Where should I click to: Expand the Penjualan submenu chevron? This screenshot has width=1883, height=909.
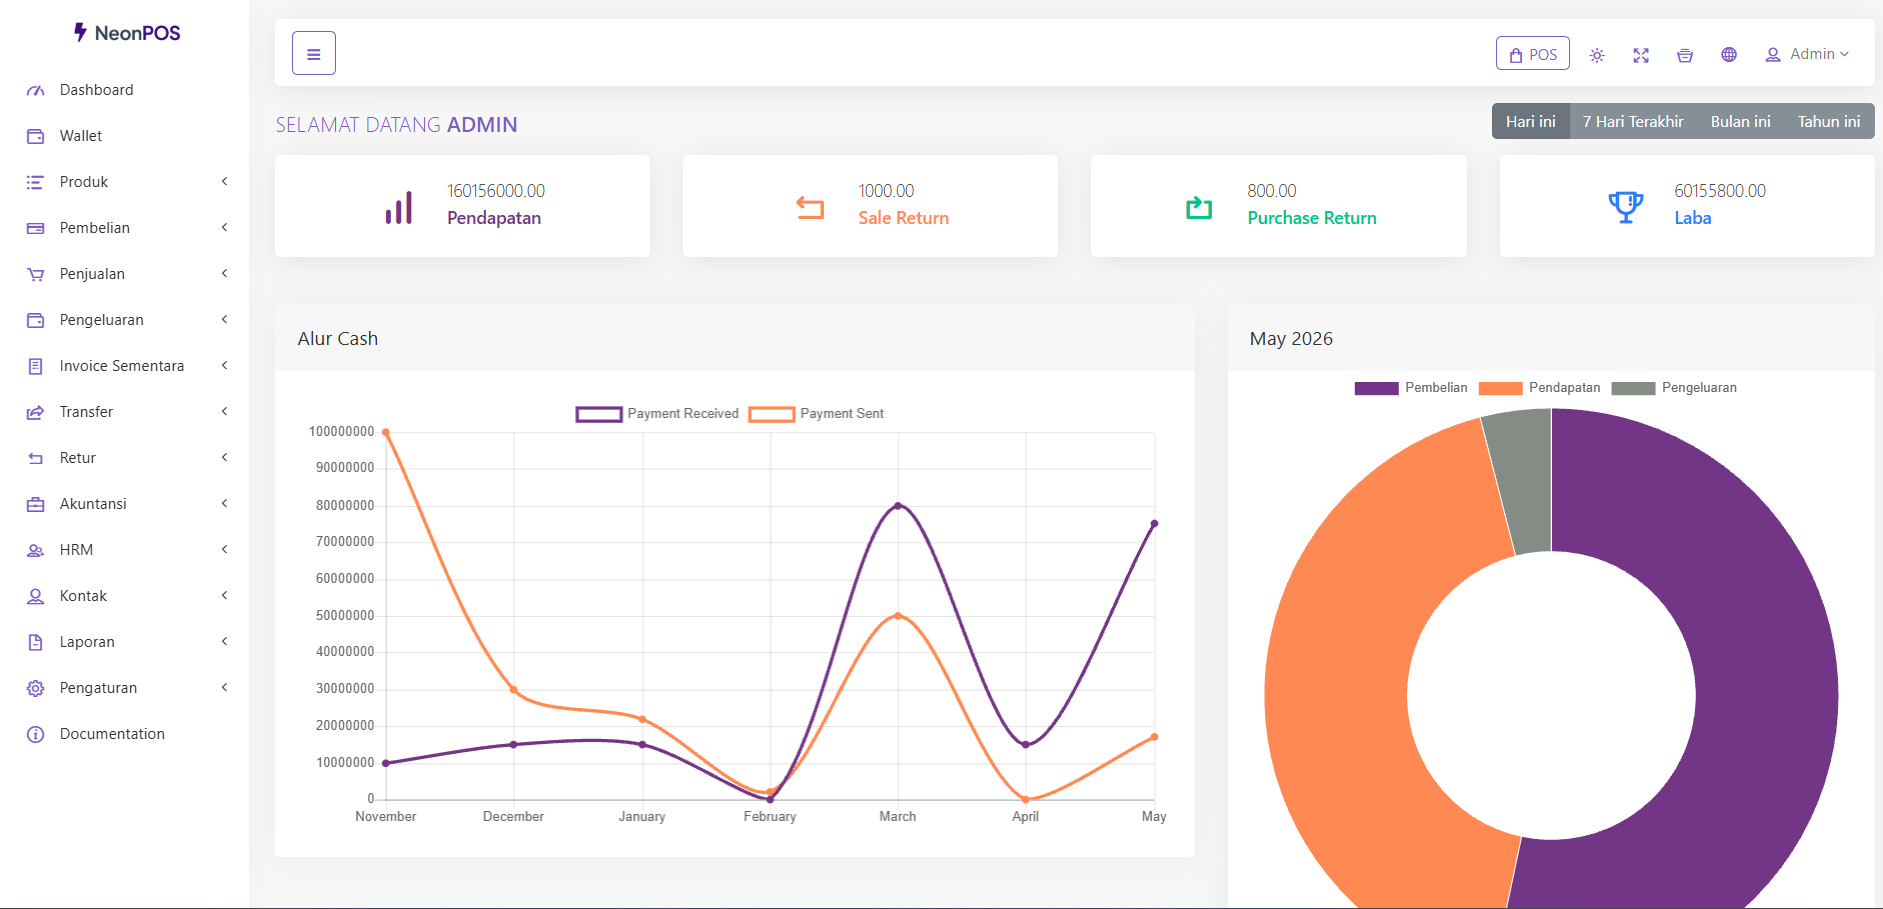pos(225,273)
